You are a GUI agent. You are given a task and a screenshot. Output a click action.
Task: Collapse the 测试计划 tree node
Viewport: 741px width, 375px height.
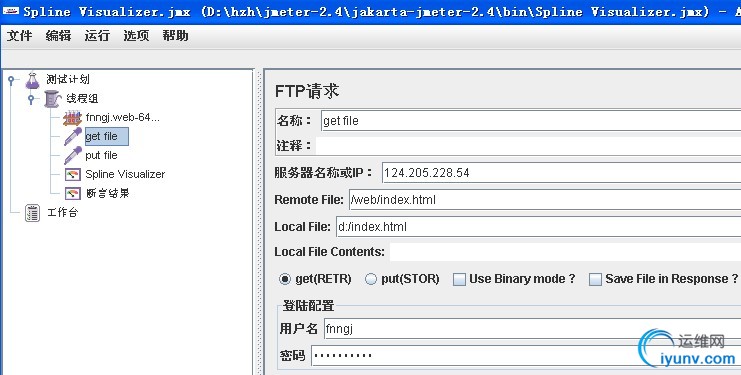11,81
